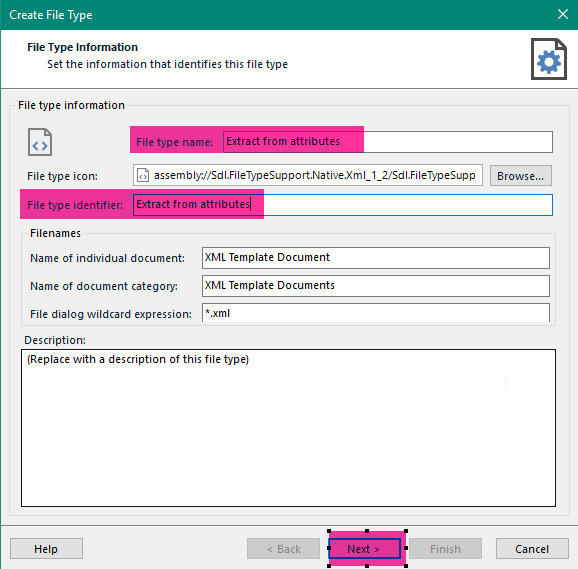Click the 'File type name:' label

click(x=174, y=142)
